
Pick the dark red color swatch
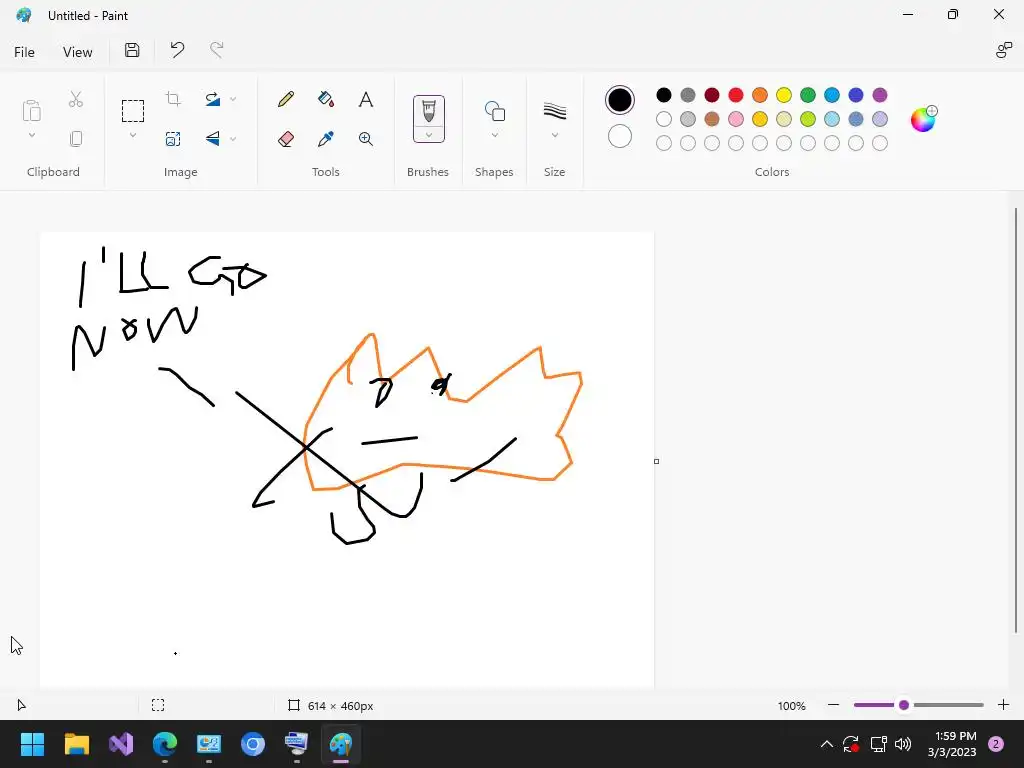[x=712, y=95]
